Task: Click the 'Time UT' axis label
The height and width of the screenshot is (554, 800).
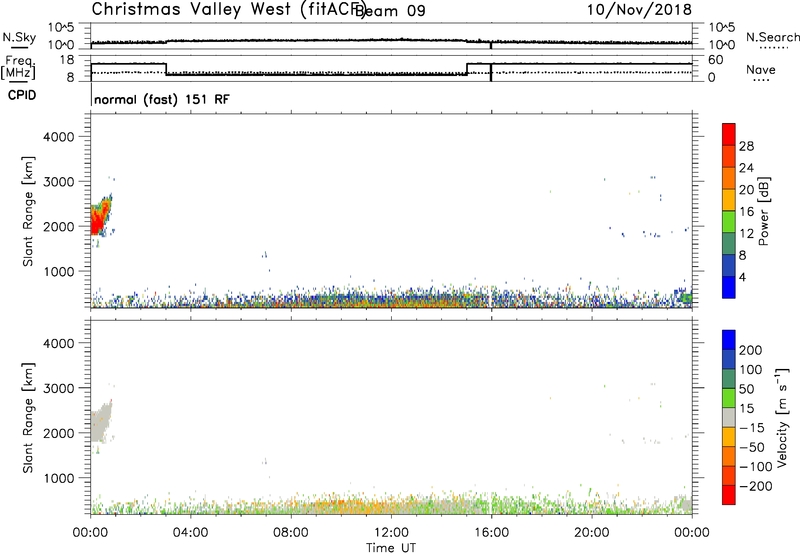Action: [x=391, y=548]
